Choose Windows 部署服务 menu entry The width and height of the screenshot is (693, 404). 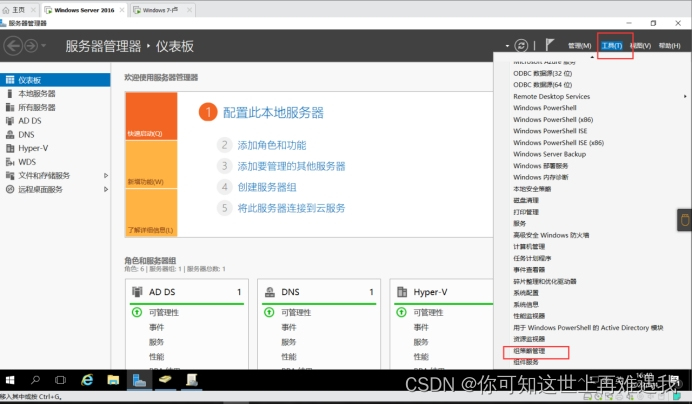point(541,166)
